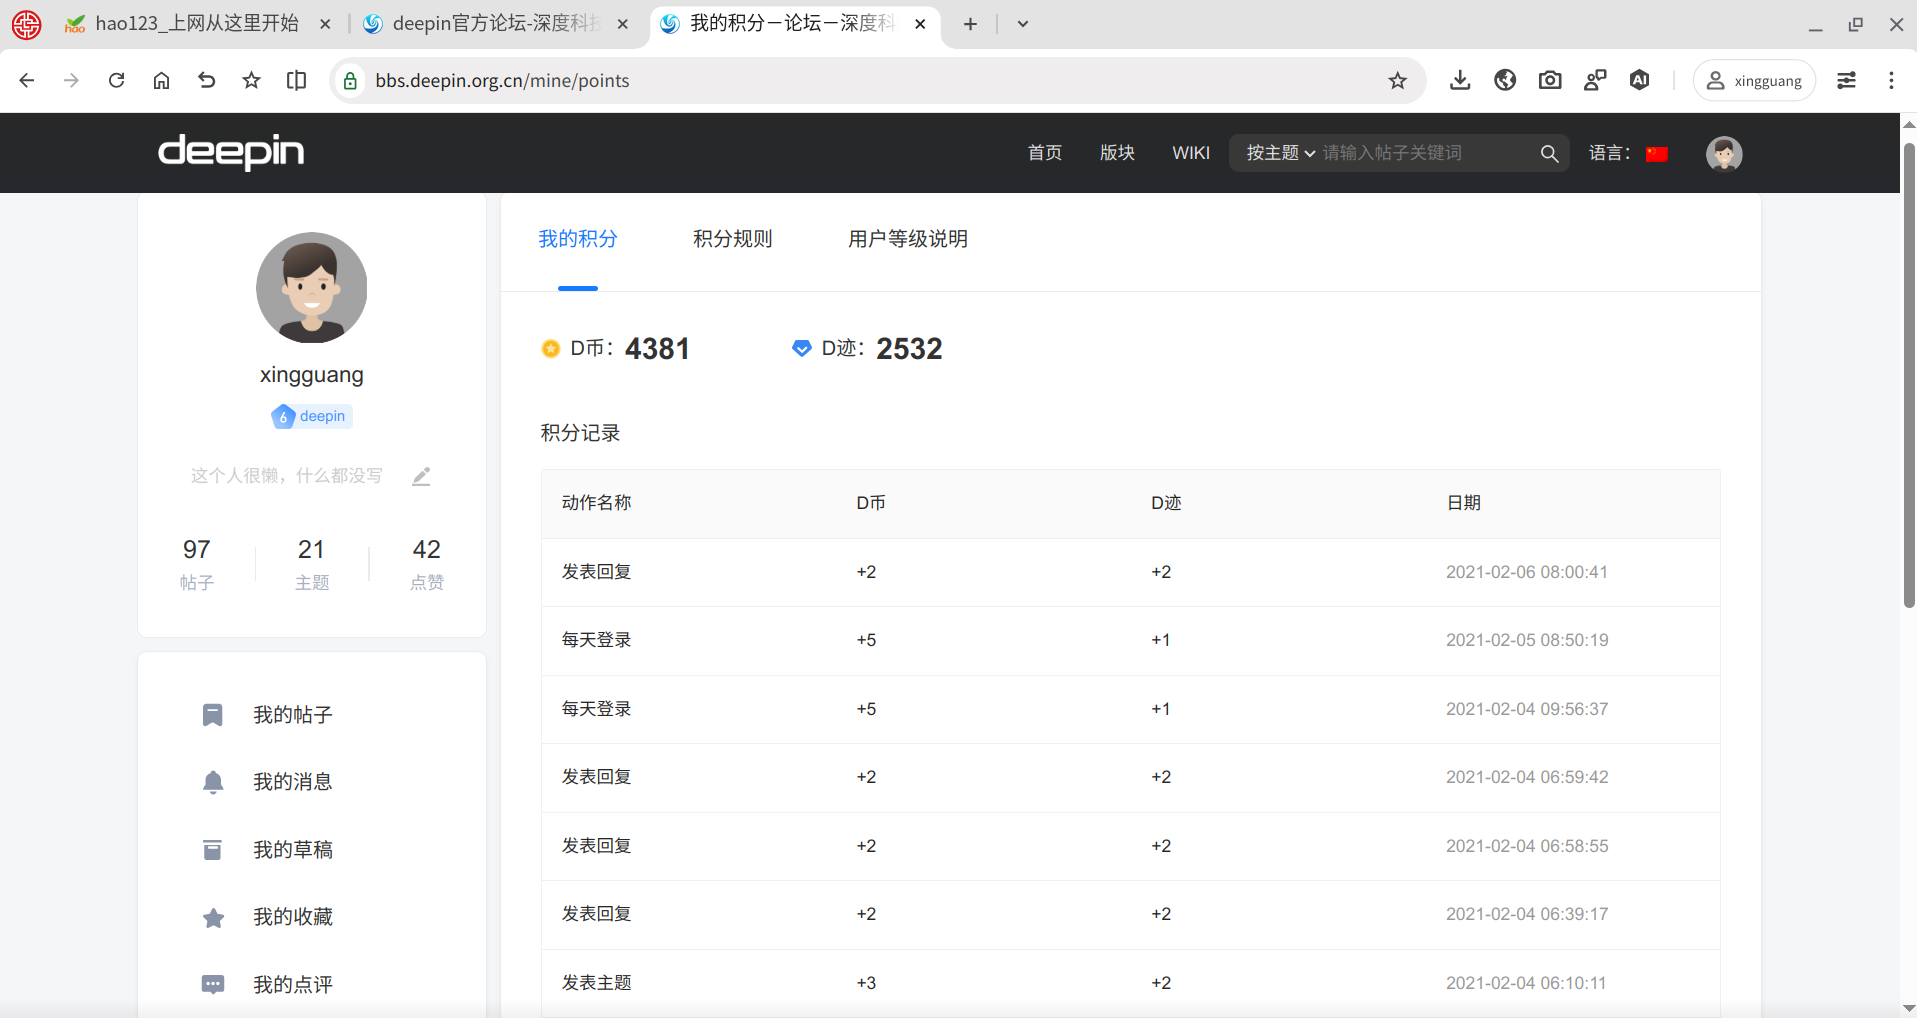
Task: Close the 我的积分 browser tab
Action: (x=920, y=24)
